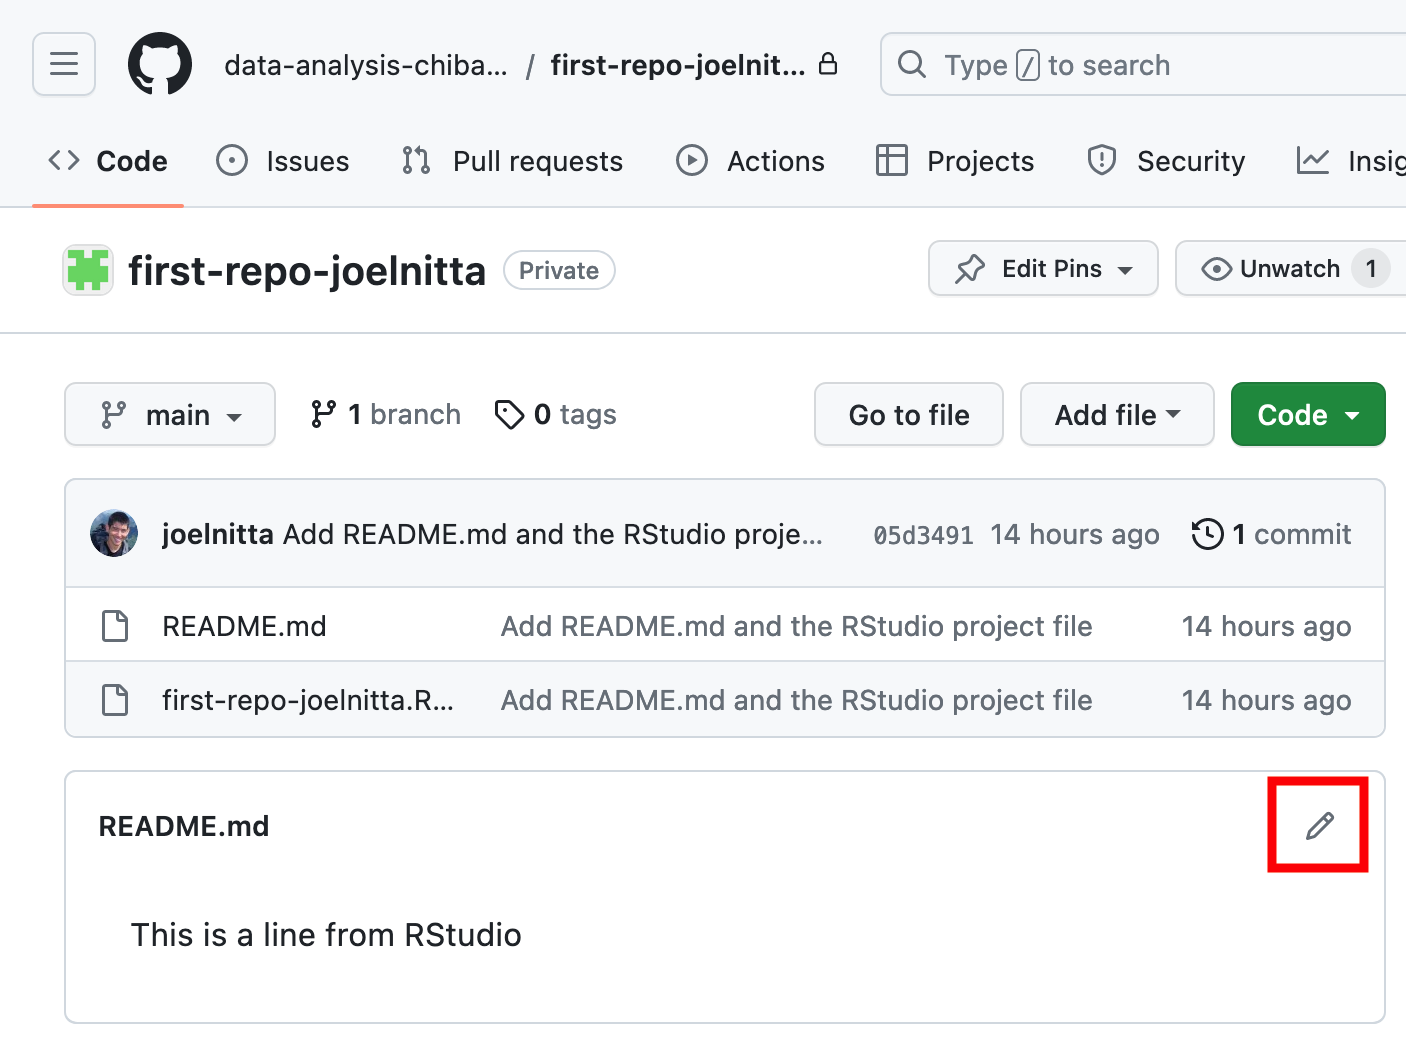The height and width of the screenshot is (1055, 1406).
Task: Open commit 05d3491 link
Action: pyautogui.click(x=923, y=535)
